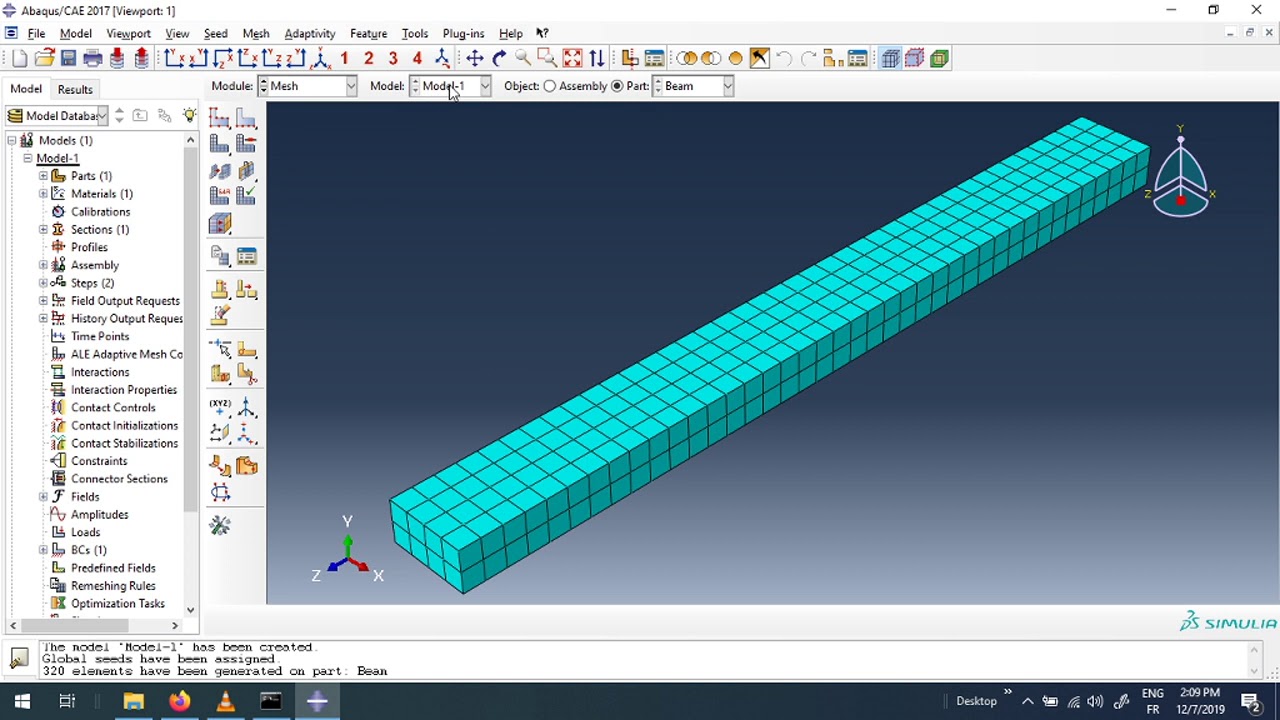1280x720 pixels.
Task: Expand the Steps (2) tree node
Action: coord(44,283)
